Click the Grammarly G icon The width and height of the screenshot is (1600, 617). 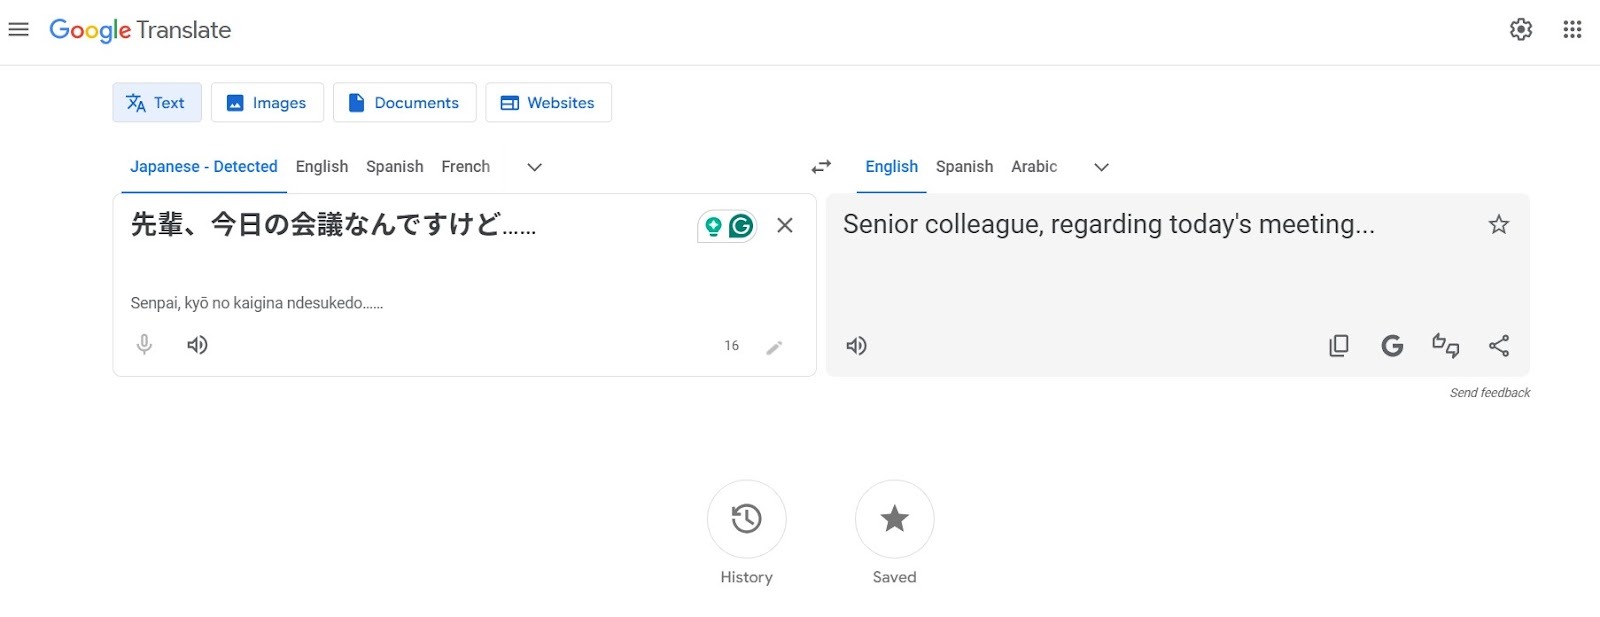741,227
